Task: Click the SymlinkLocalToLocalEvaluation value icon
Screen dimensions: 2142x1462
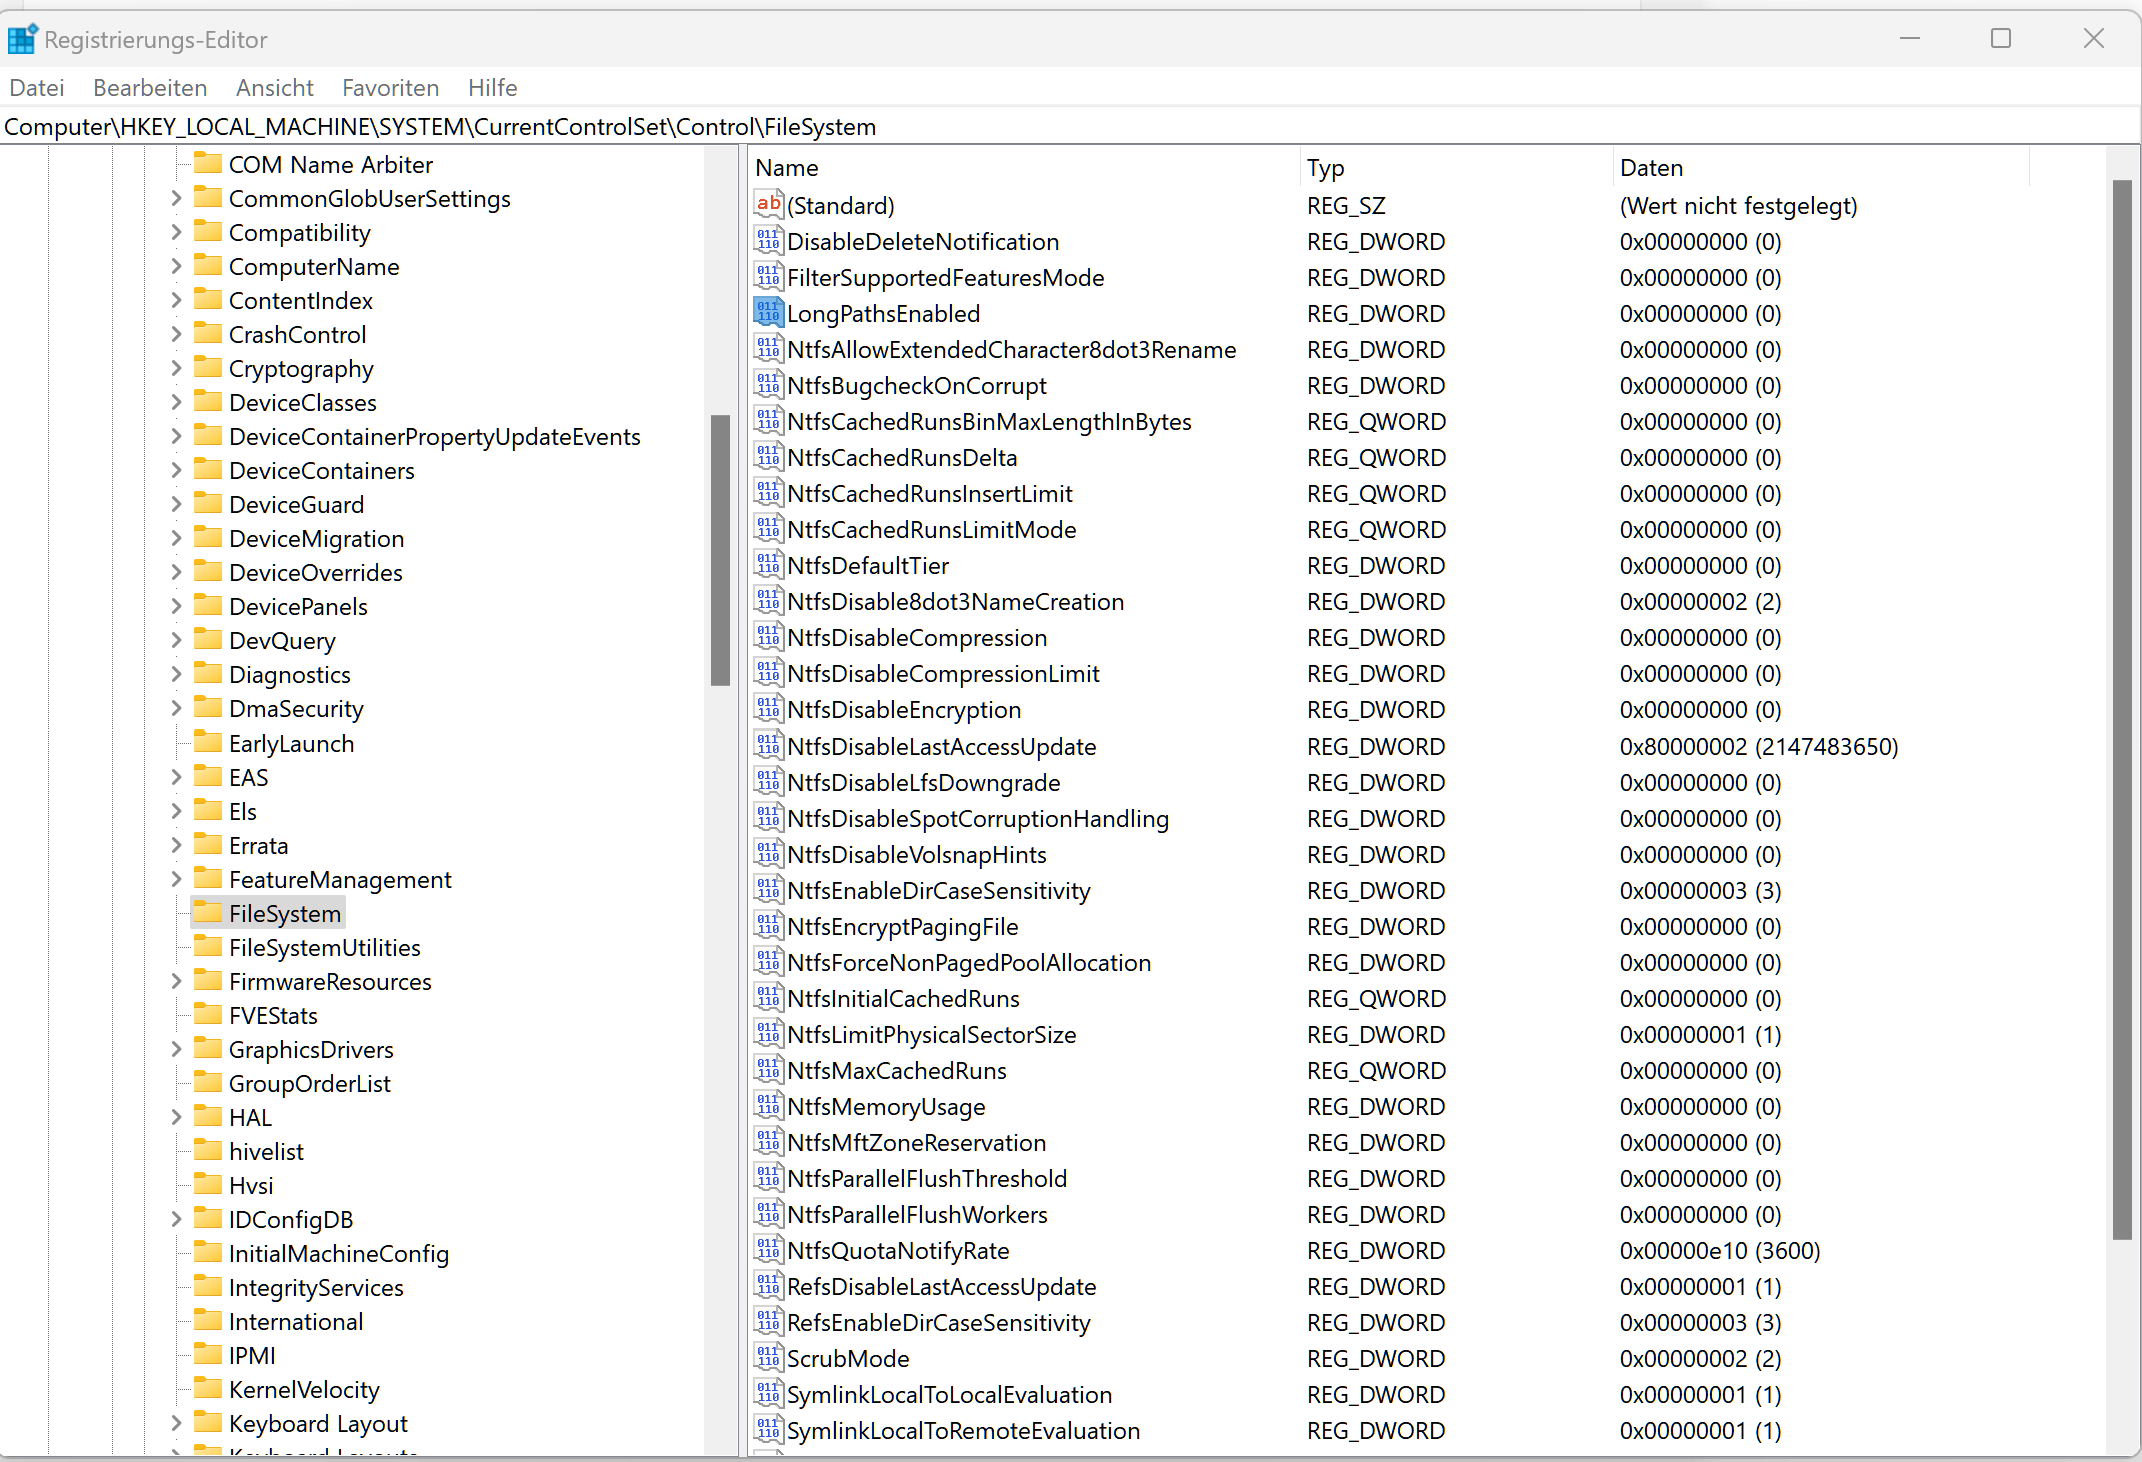Action: [x=768, y=1394]
